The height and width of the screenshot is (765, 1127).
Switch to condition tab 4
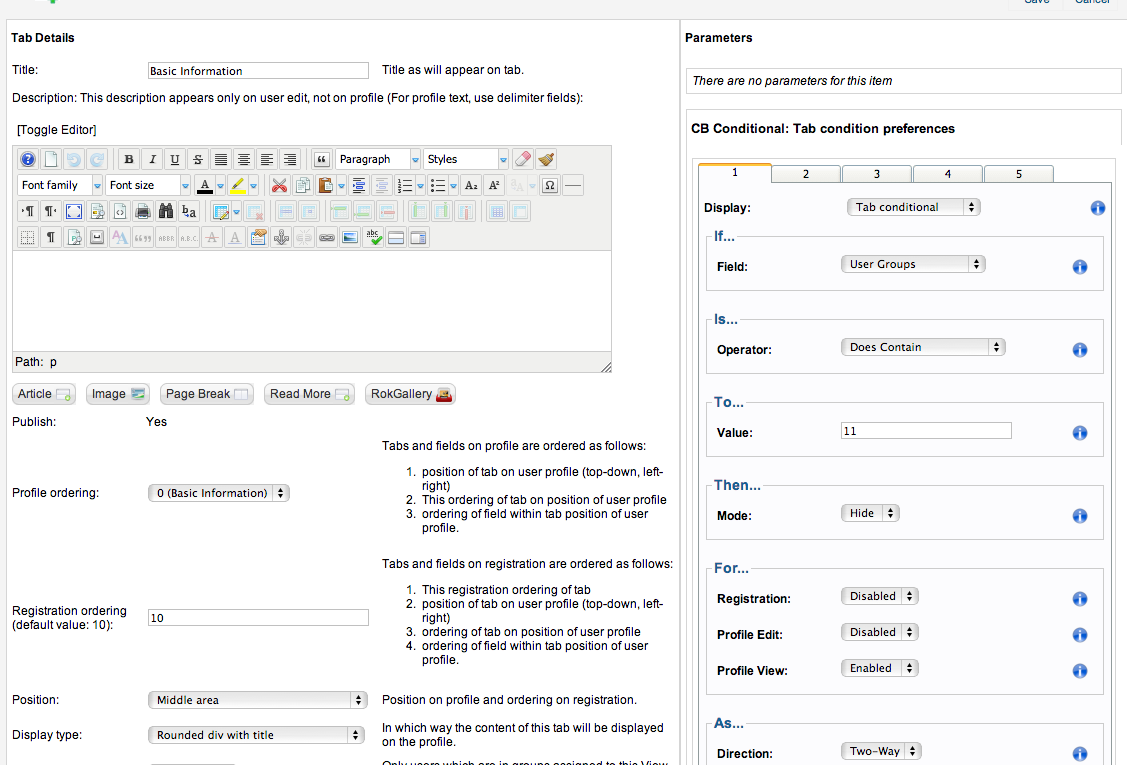[x=947, y=174]
